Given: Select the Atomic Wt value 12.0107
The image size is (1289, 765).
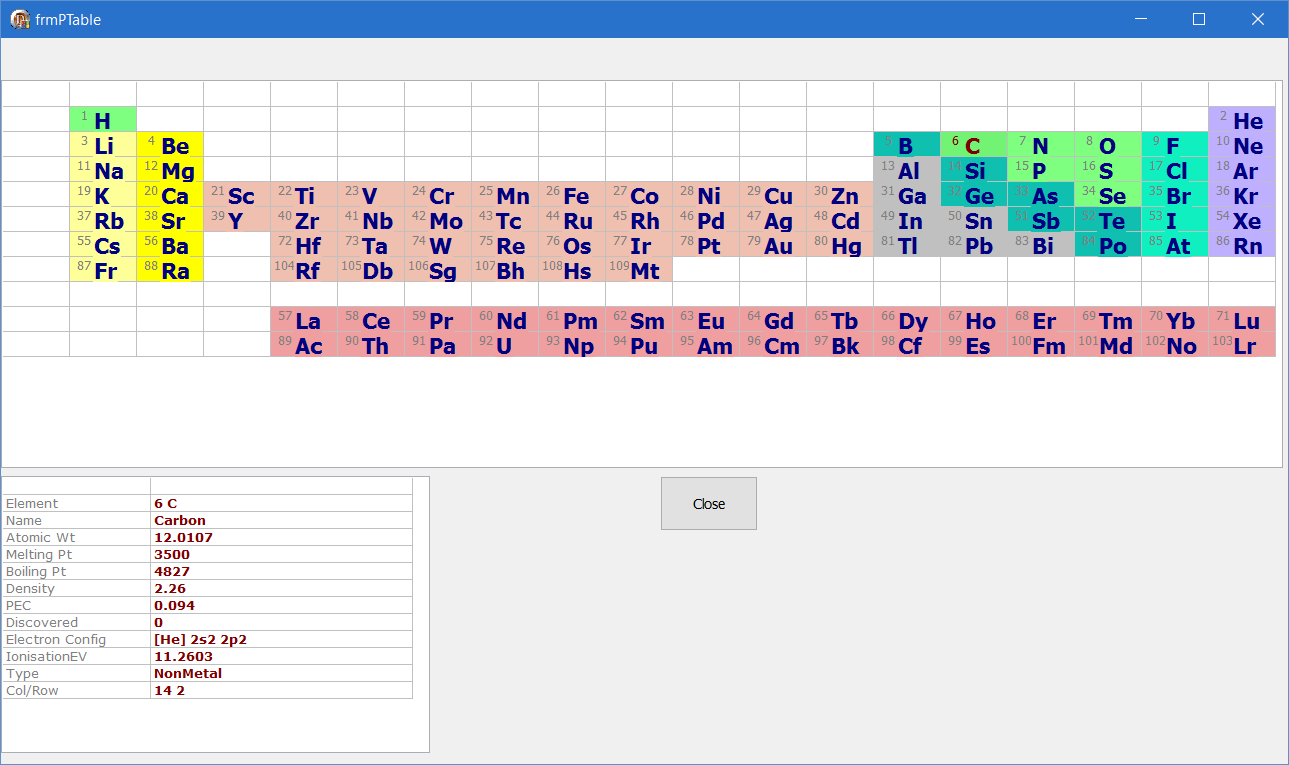Looking at the screenshot, I should tap(280, 537).
